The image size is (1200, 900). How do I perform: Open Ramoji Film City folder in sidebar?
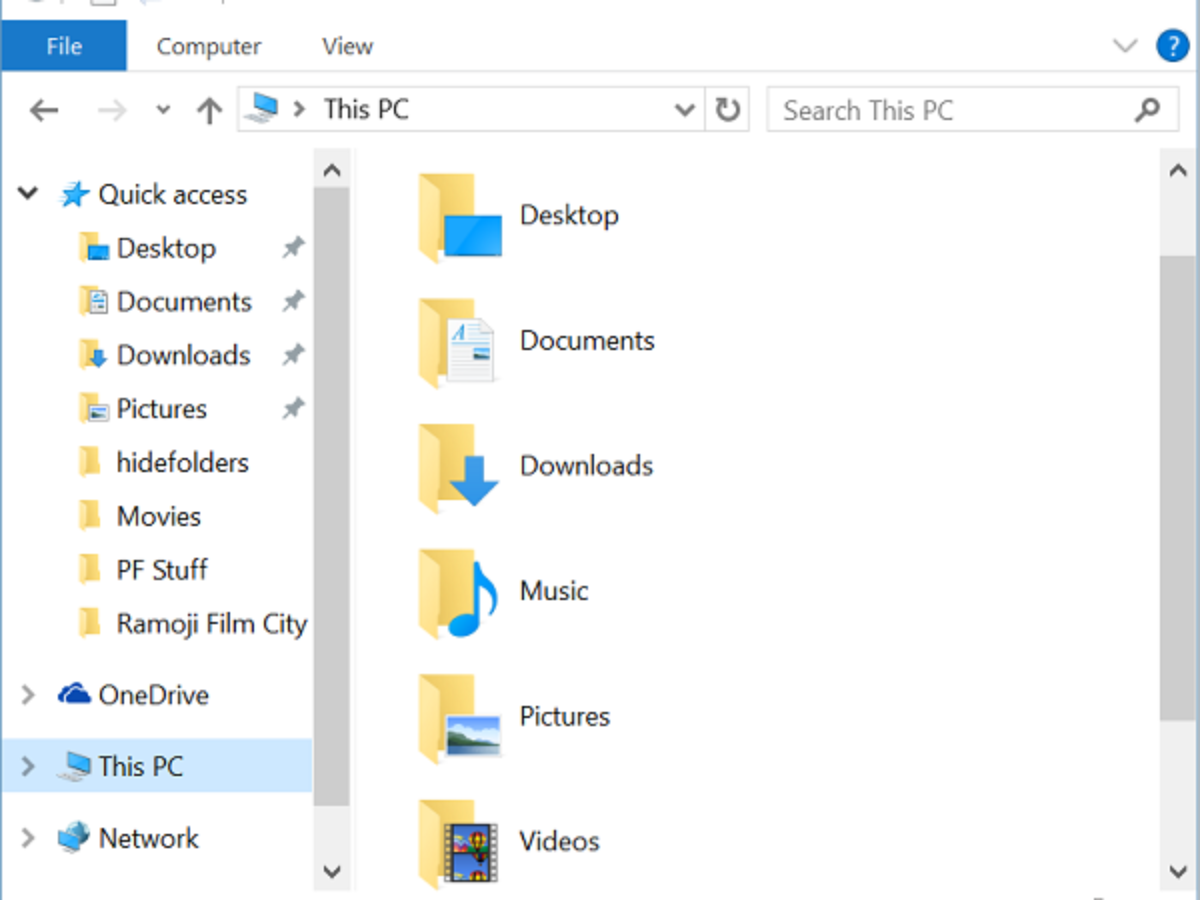coord(211,624)
